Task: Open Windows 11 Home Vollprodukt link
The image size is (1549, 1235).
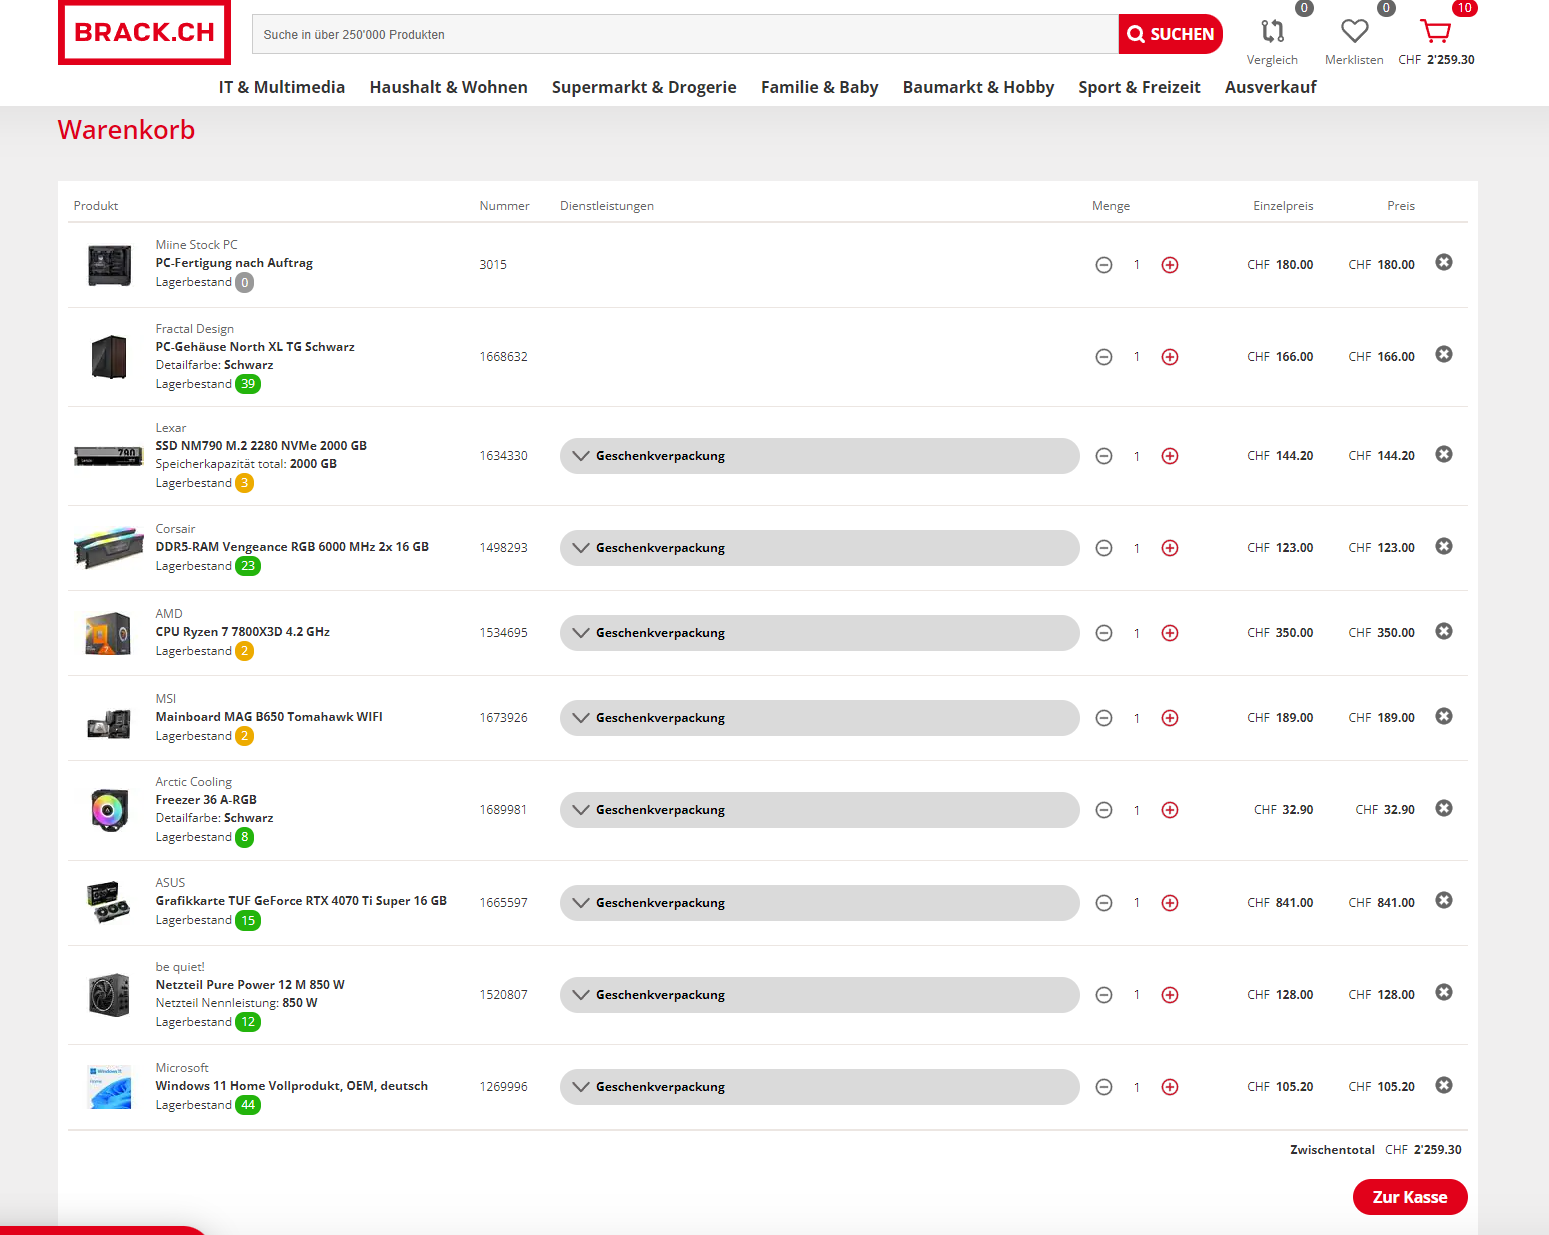Action: click(291, 1086)
